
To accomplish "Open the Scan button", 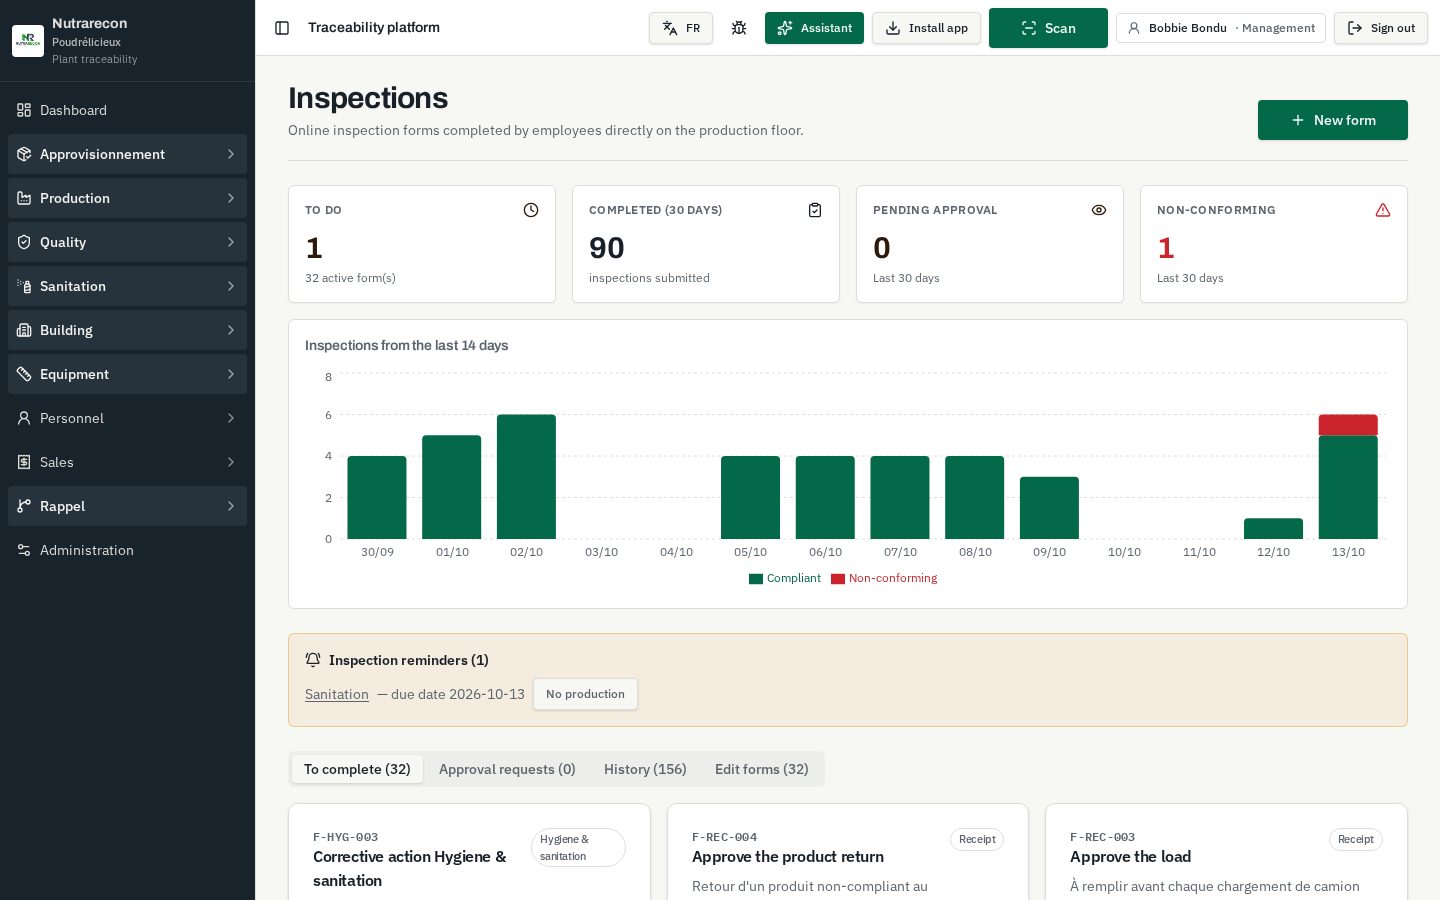I will [x=1048, y=28].
